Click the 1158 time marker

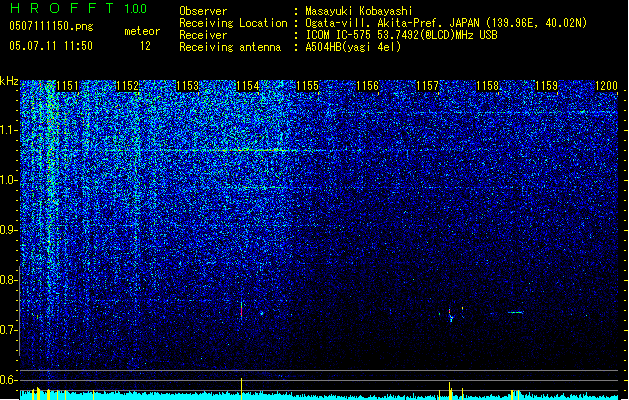coord(487,86)
